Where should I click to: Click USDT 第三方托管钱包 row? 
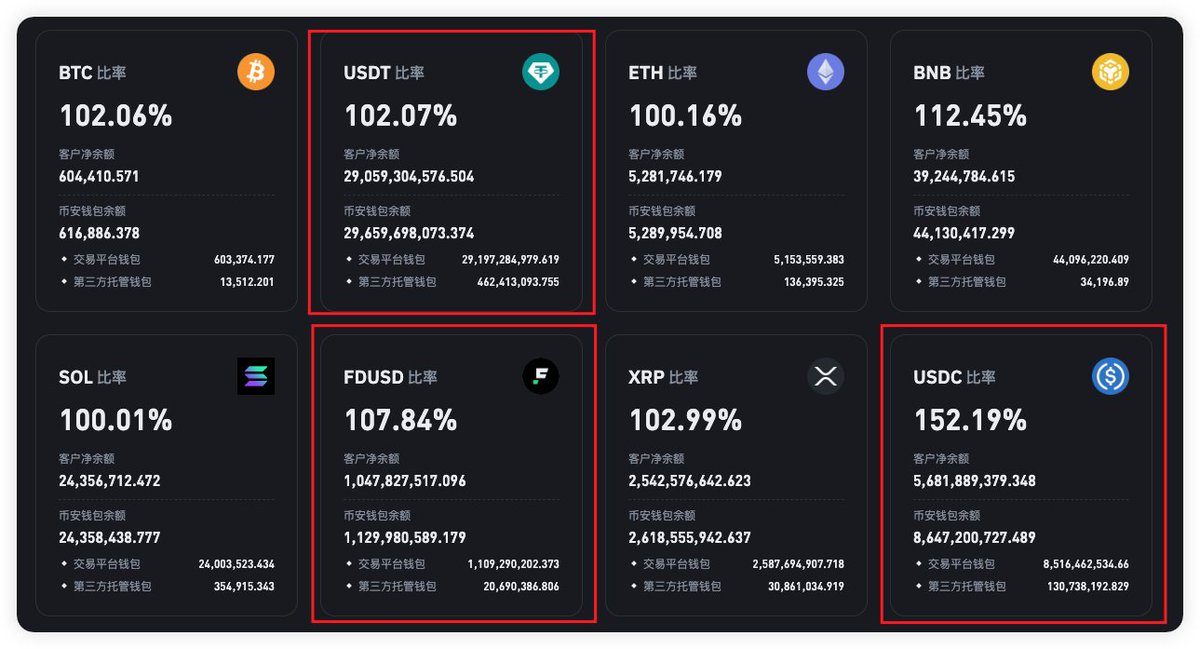click(452, 282)
